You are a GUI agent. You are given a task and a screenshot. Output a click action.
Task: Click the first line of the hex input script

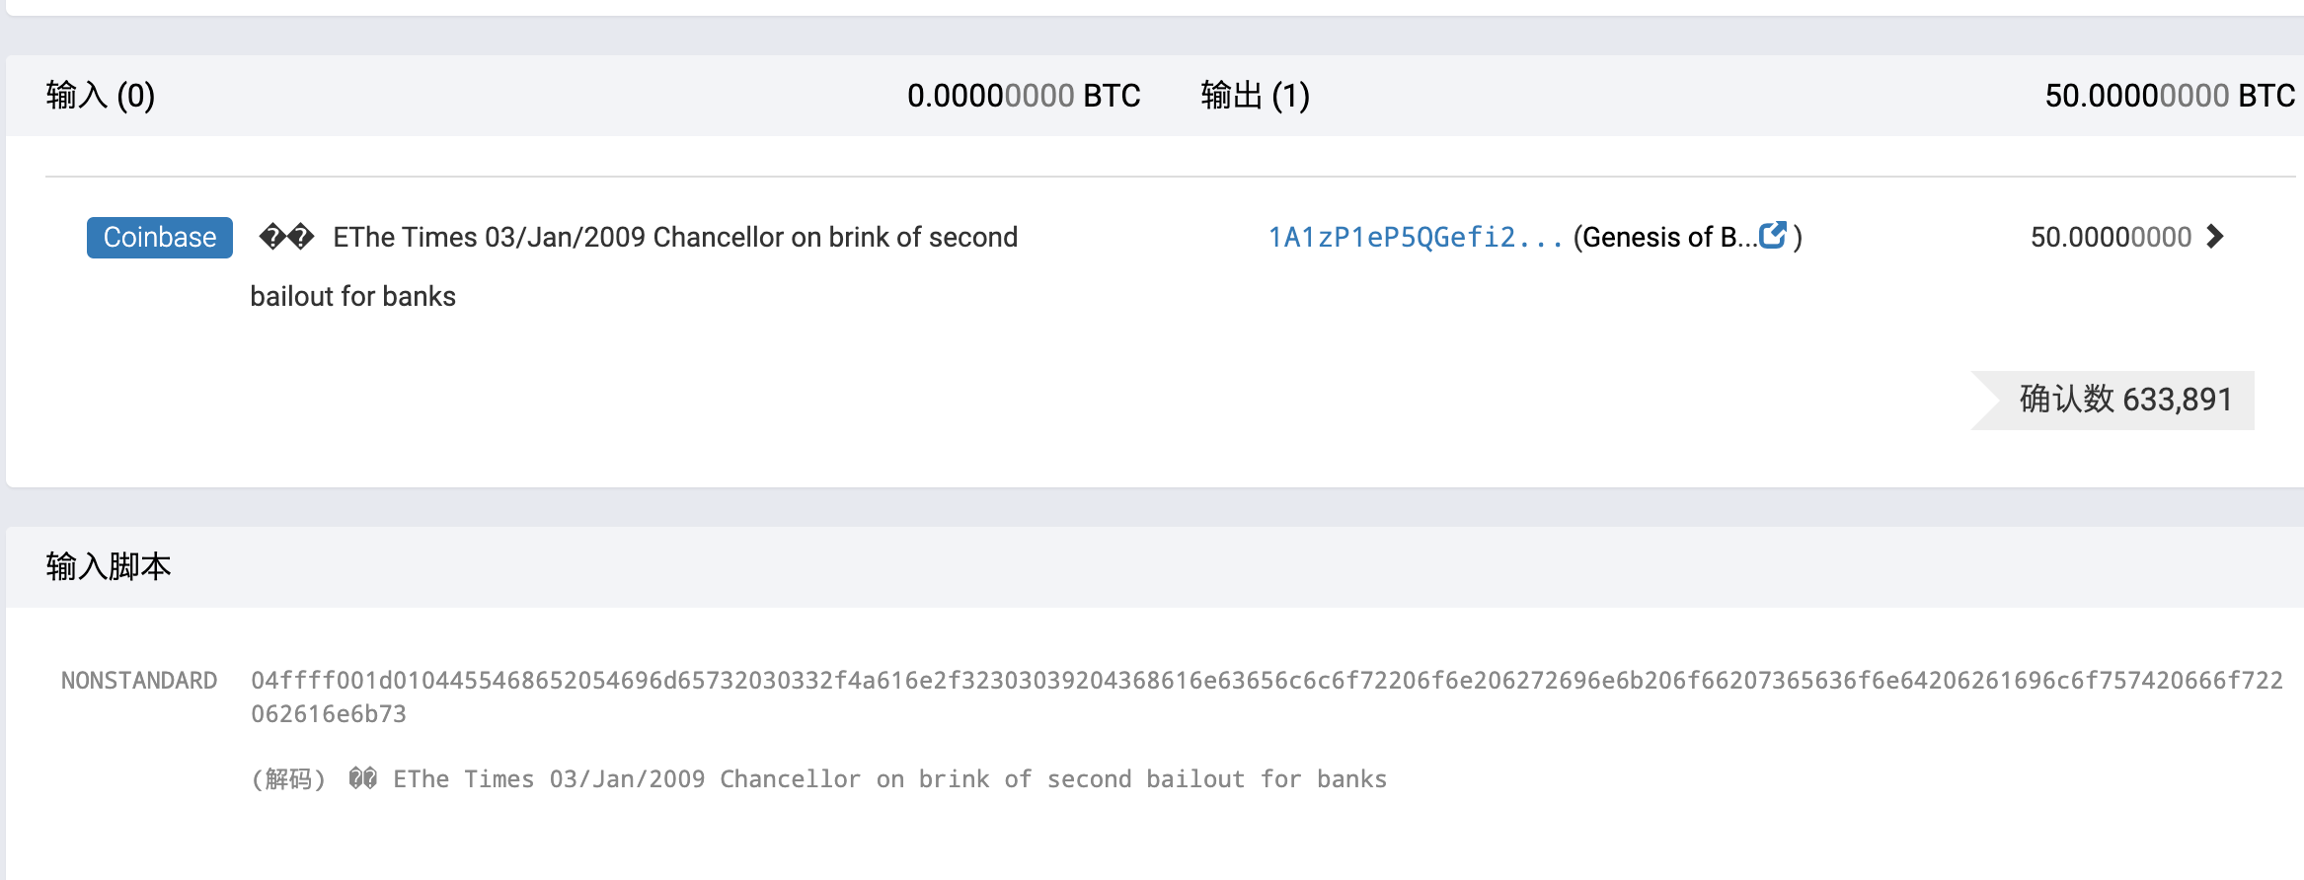1266,681
